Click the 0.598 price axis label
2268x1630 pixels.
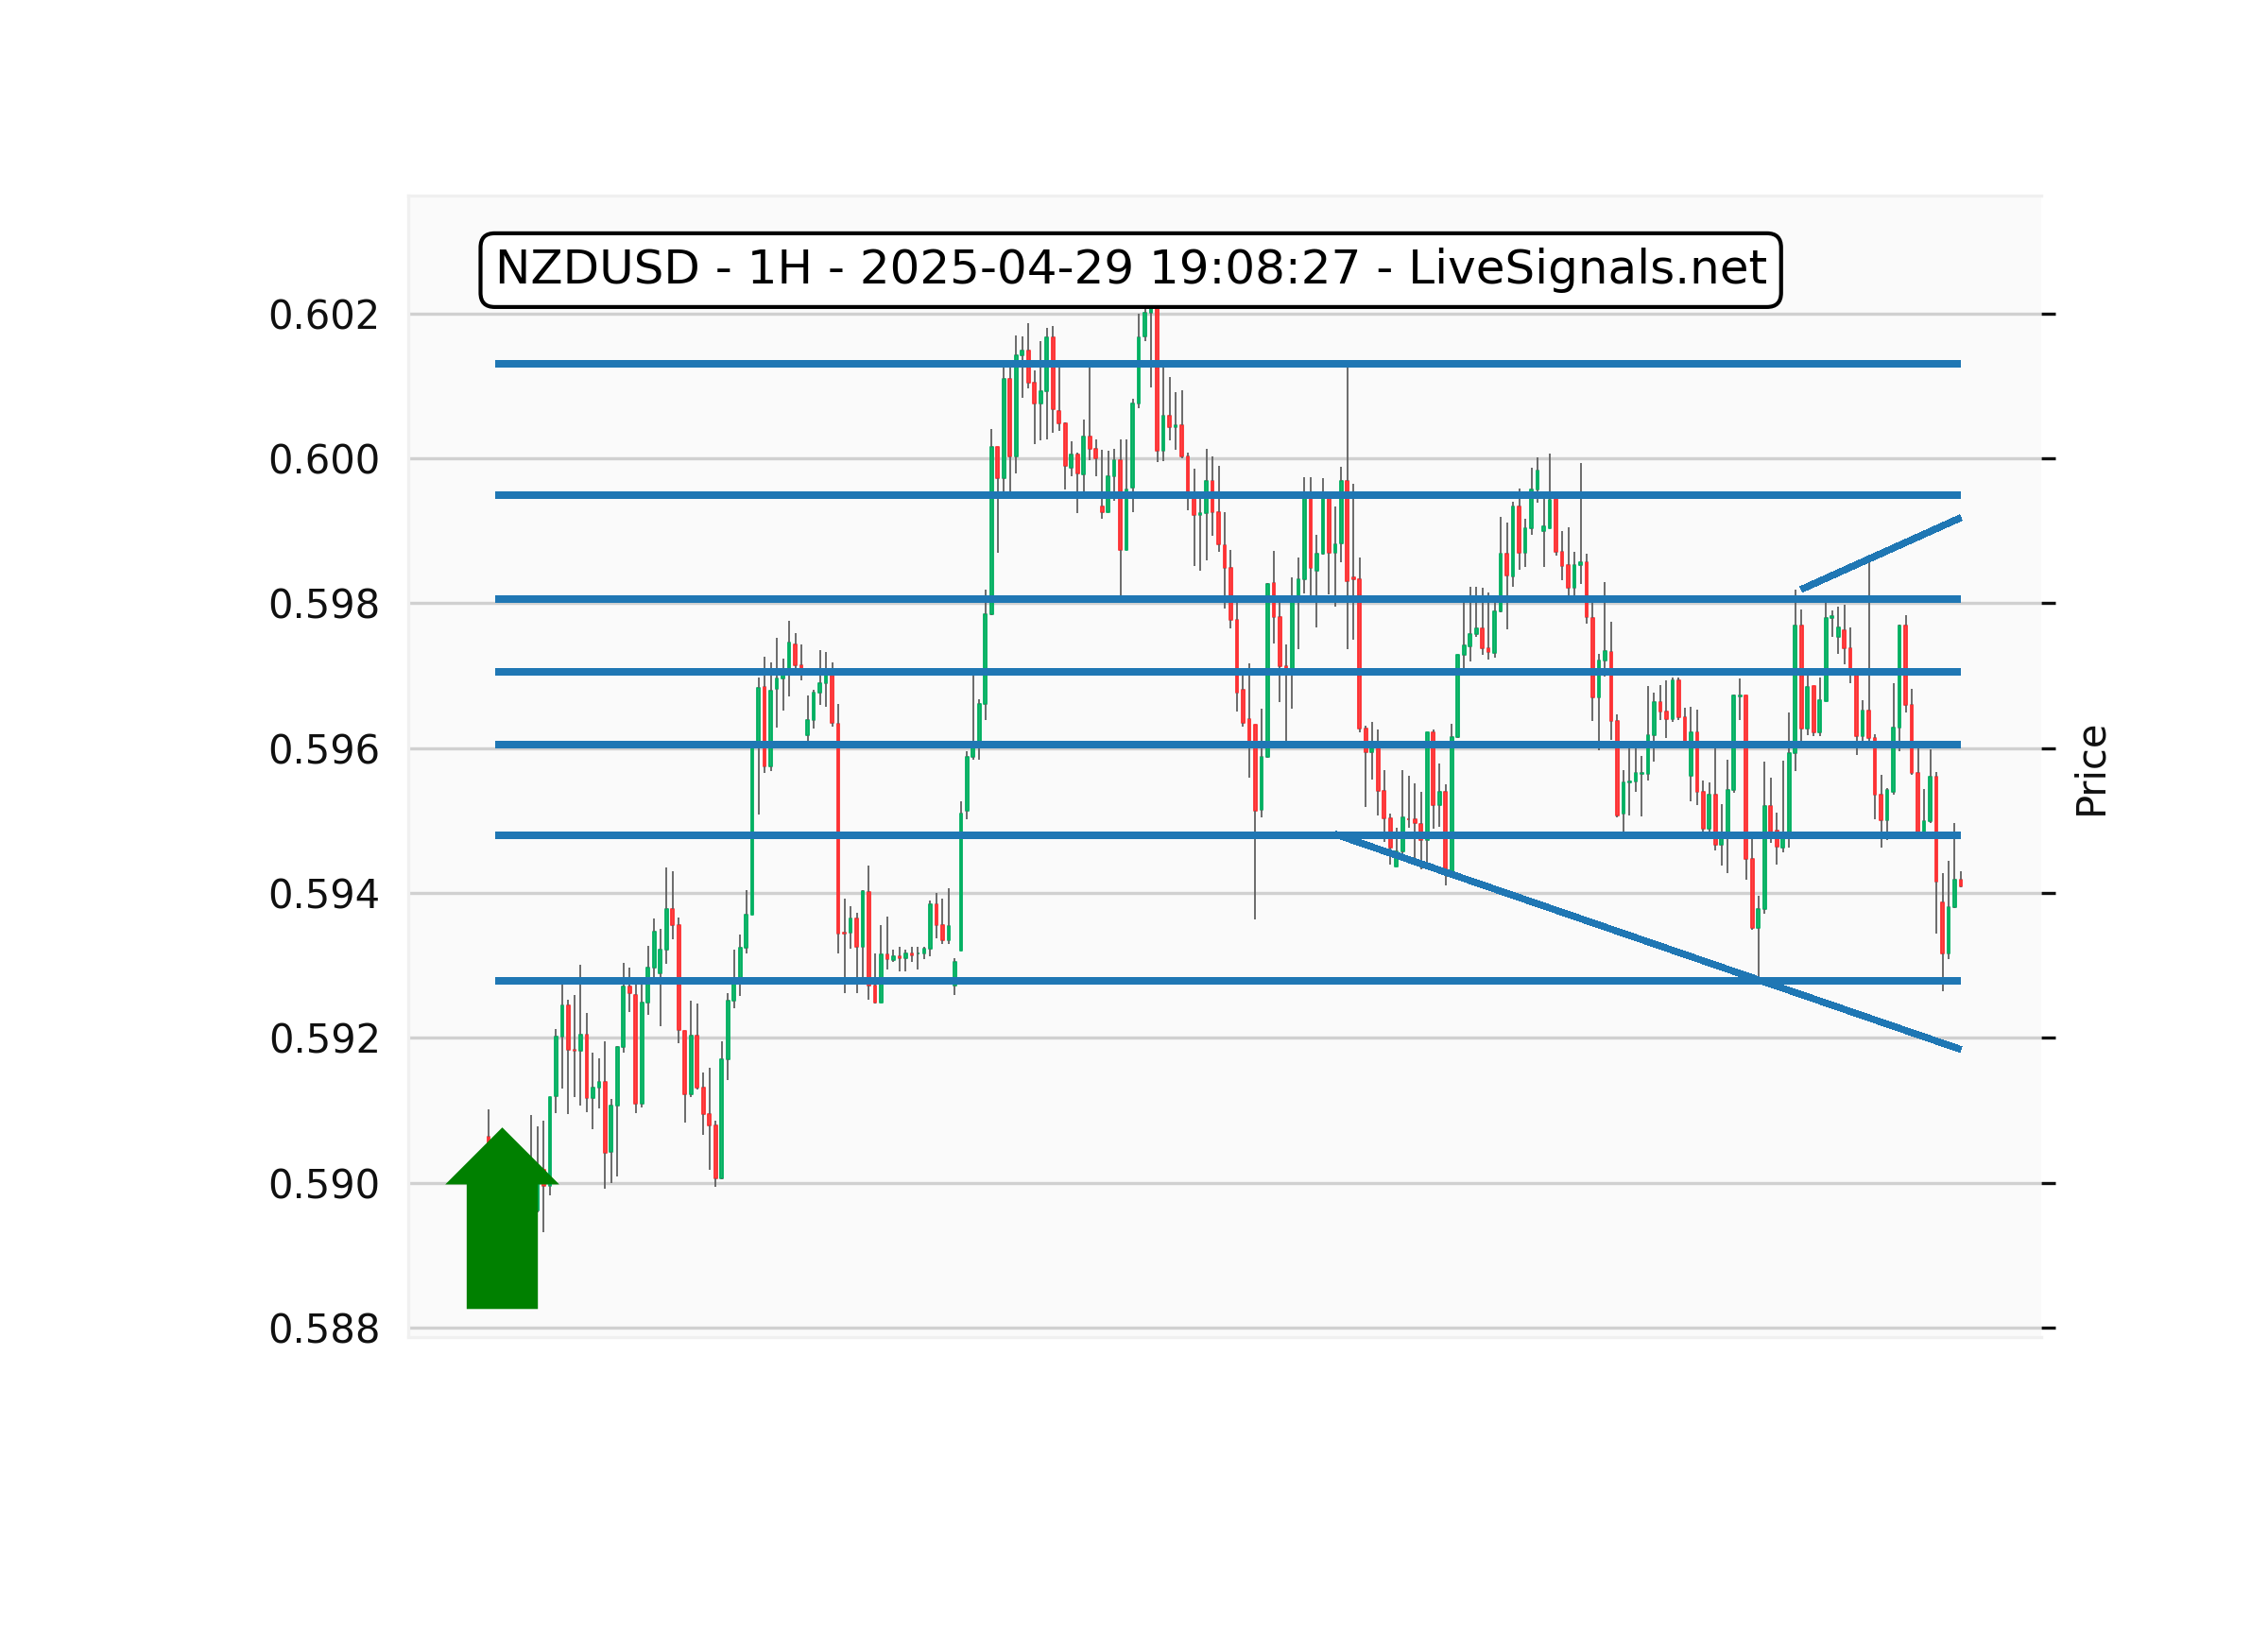324,605
